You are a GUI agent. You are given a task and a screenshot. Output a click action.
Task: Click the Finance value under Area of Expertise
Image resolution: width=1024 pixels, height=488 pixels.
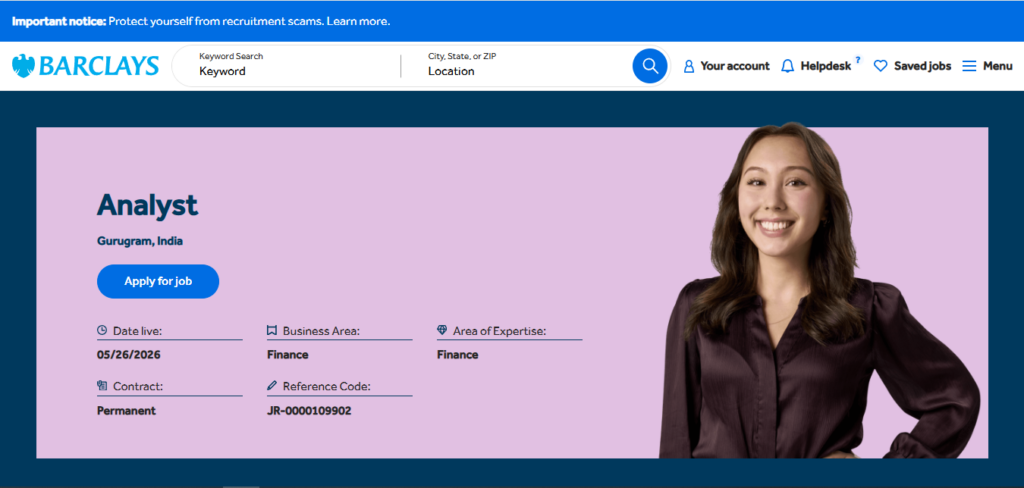tap(457, 355)
